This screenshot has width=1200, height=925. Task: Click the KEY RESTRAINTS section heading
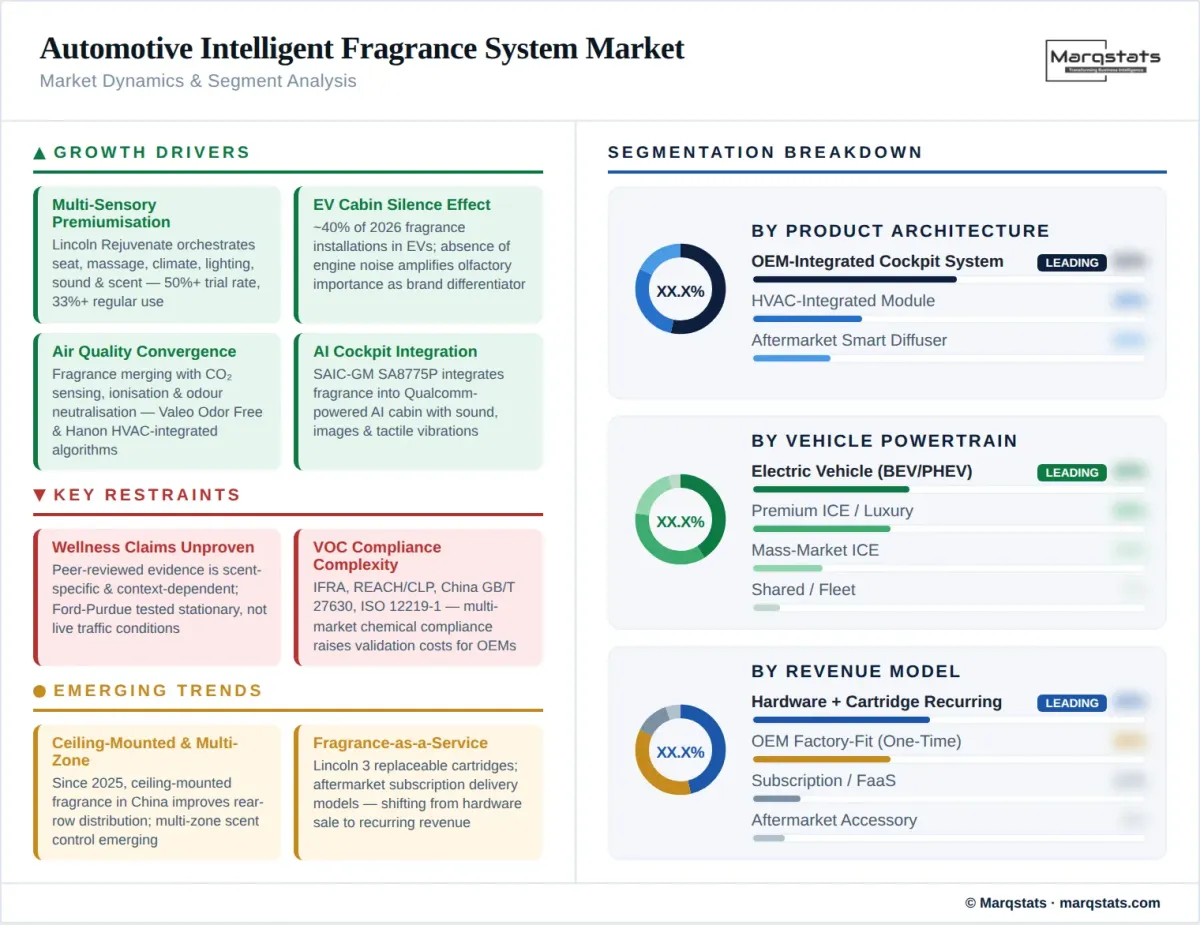click(x=147, y=495)
